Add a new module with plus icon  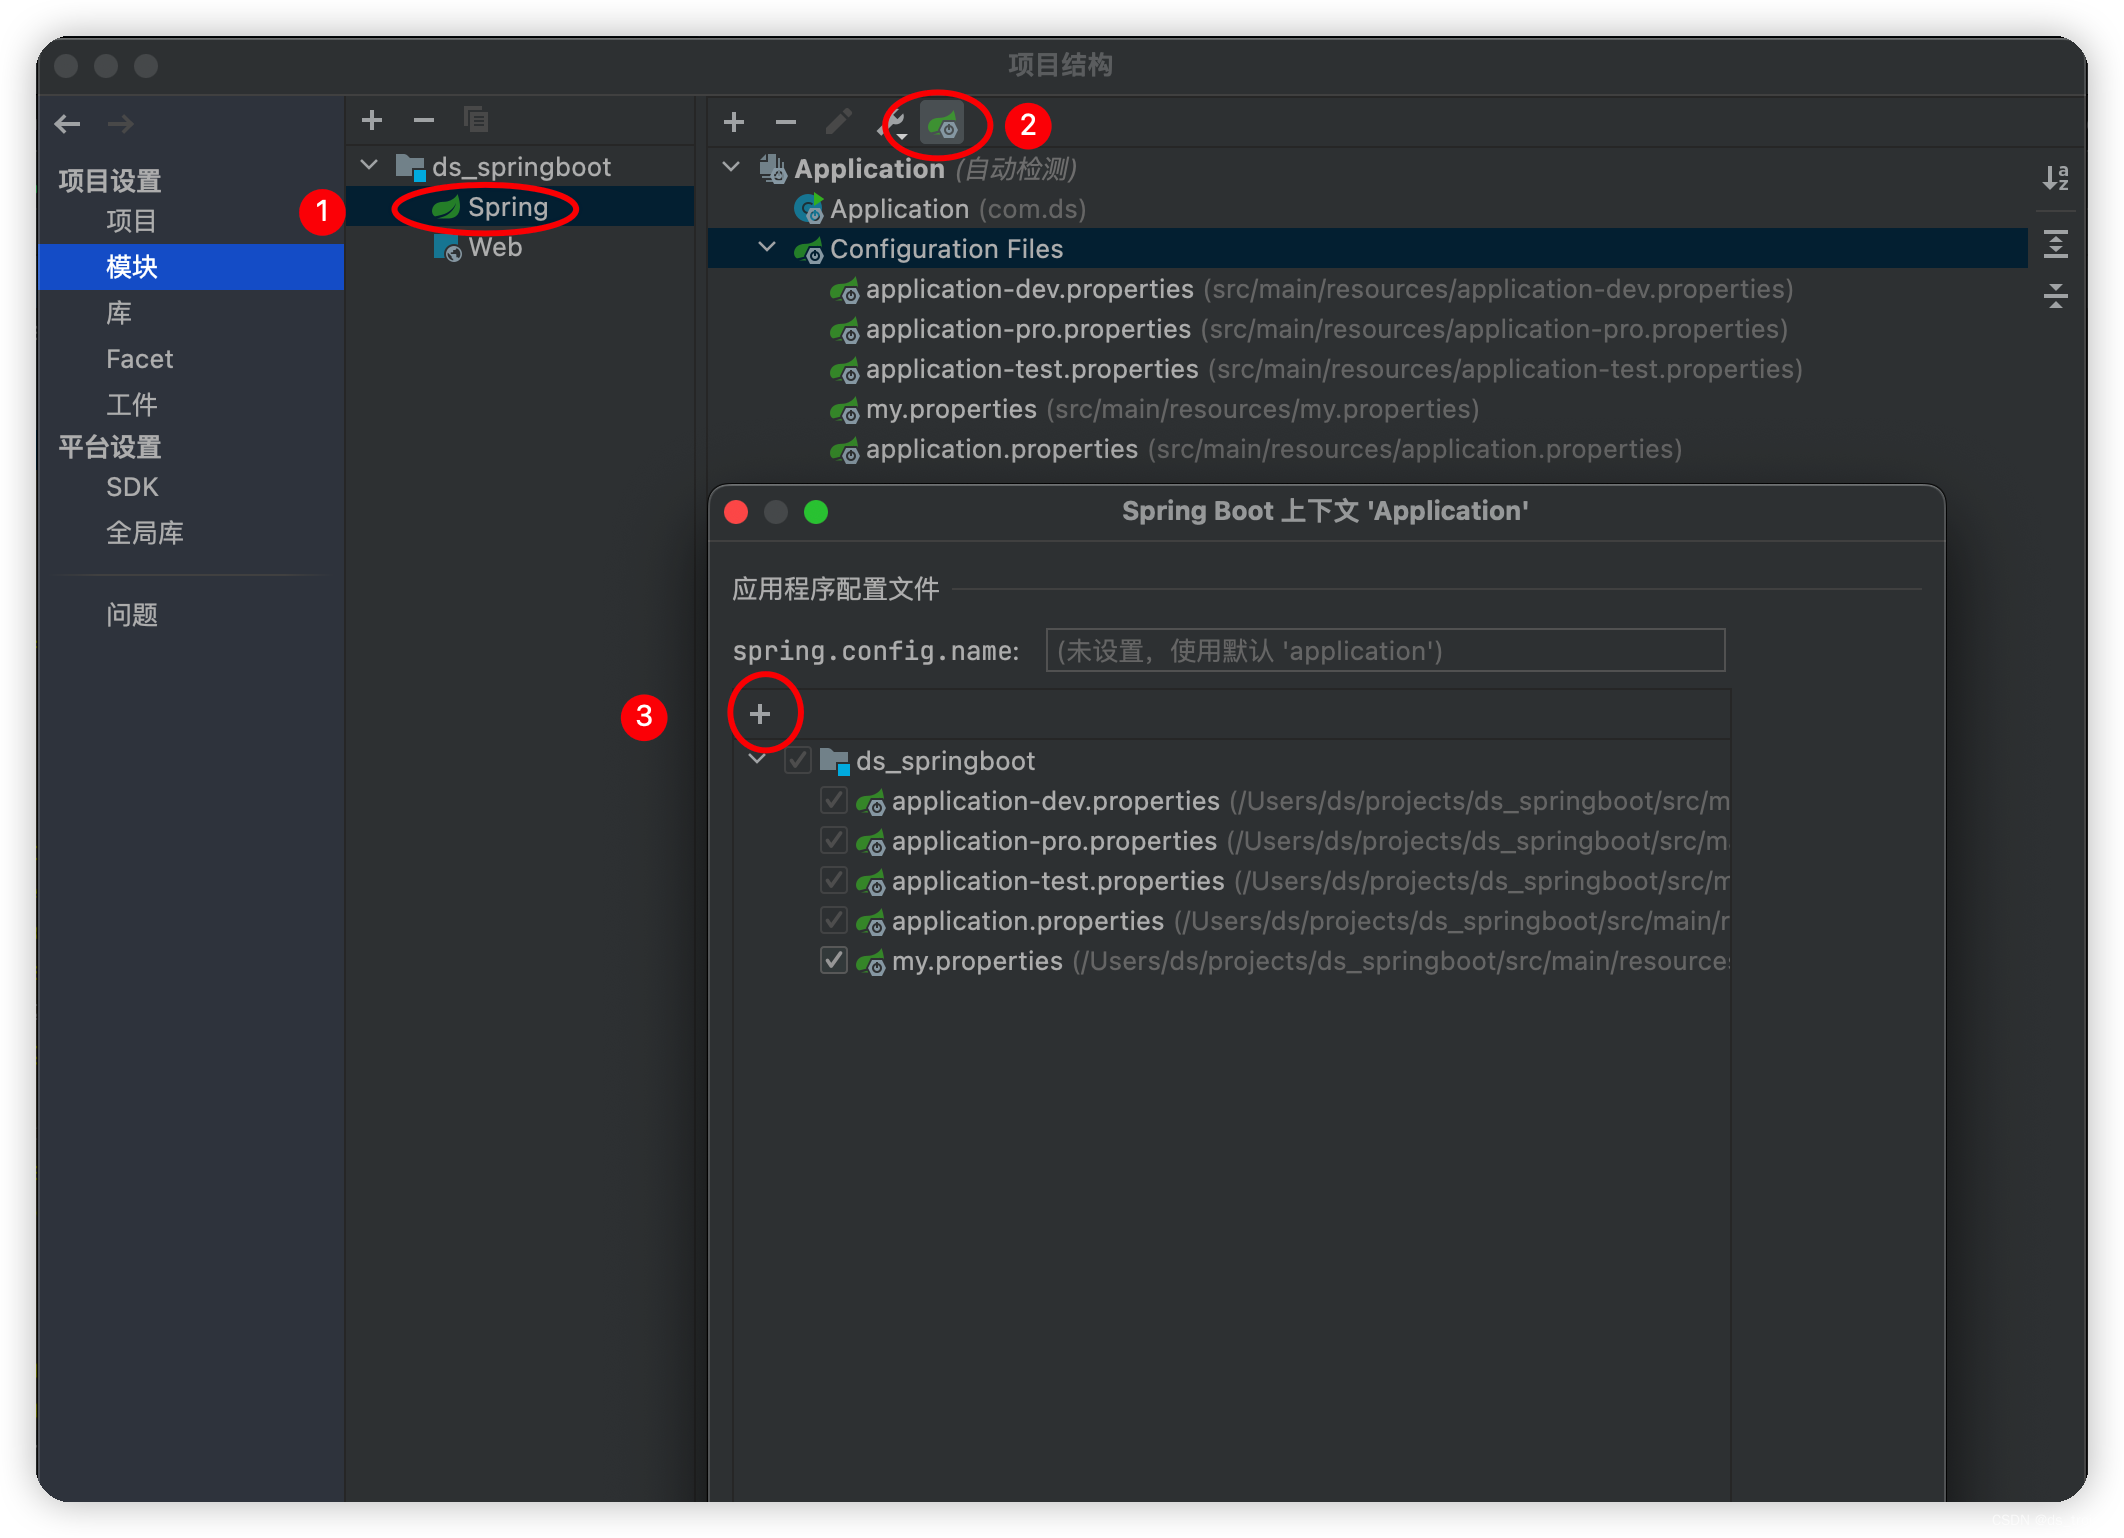point(372,120)
